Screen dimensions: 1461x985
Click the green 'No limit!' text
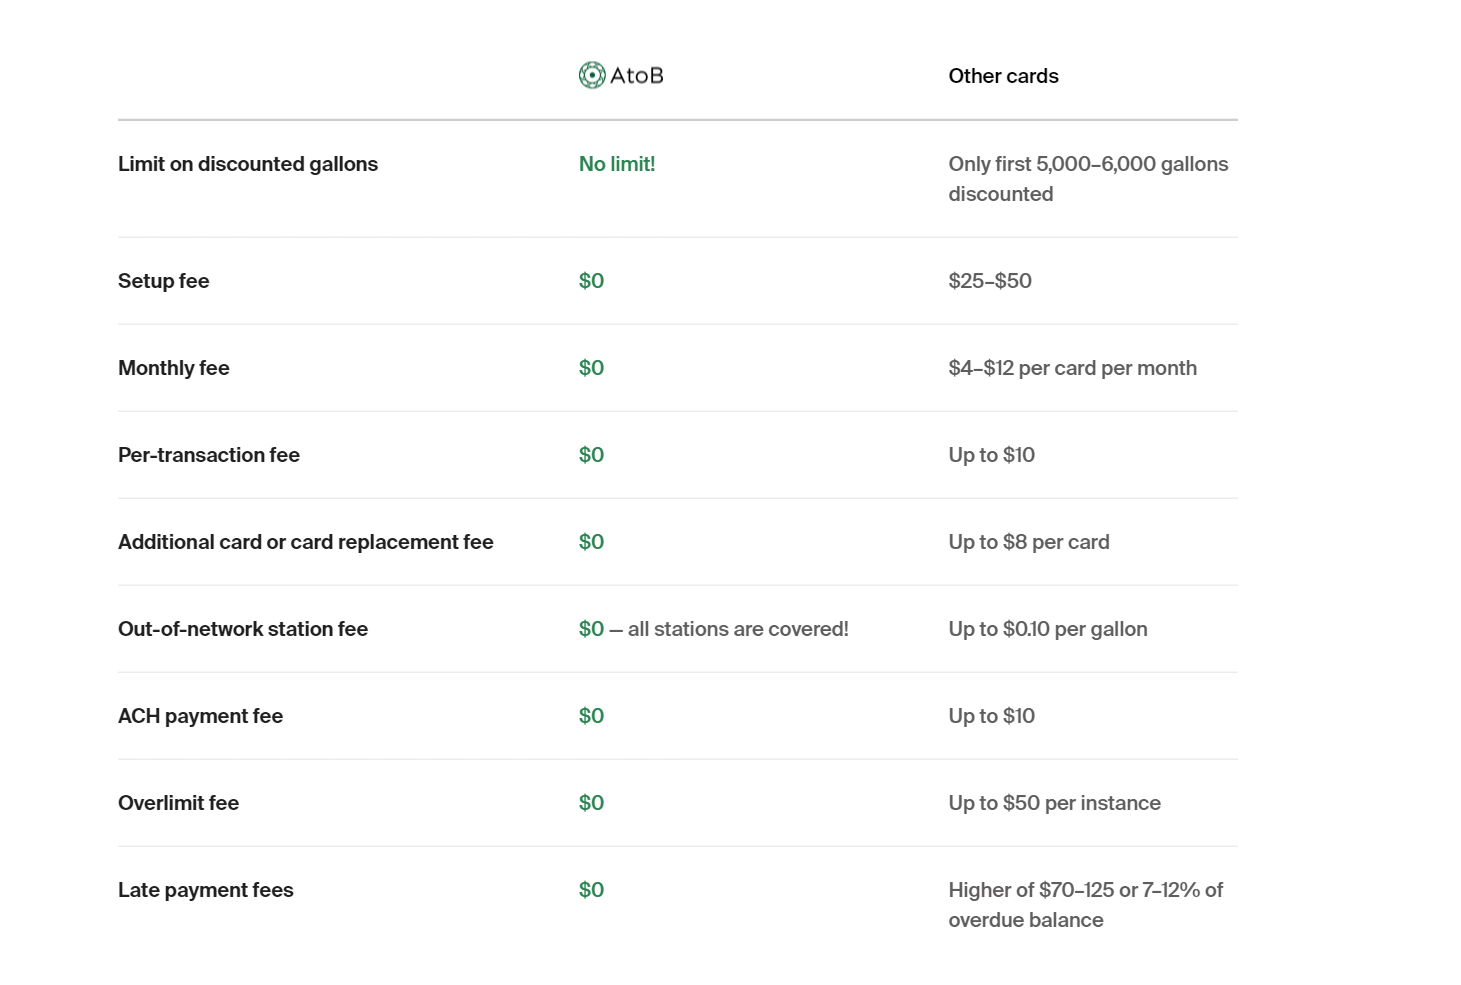(x=617, y=164)
